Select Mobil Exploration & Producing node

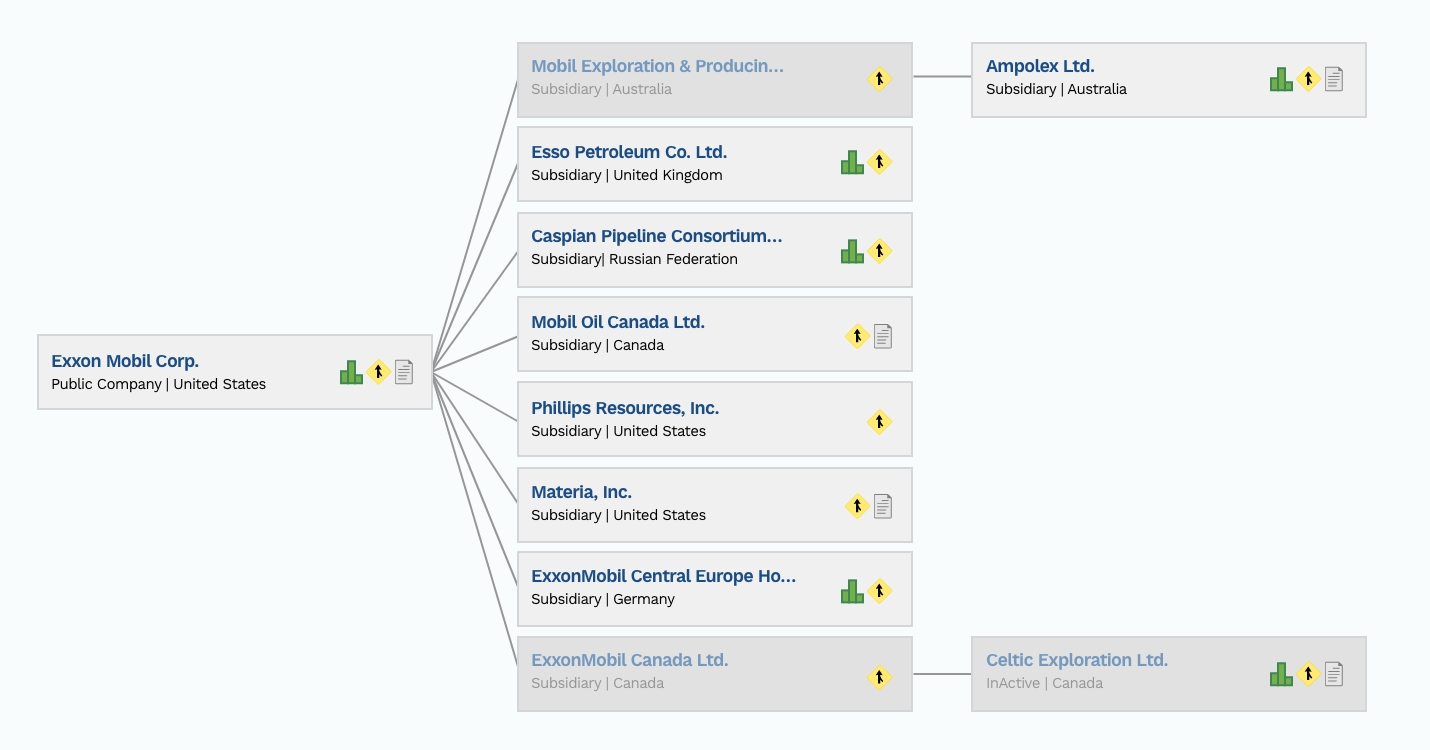[715, 80]
